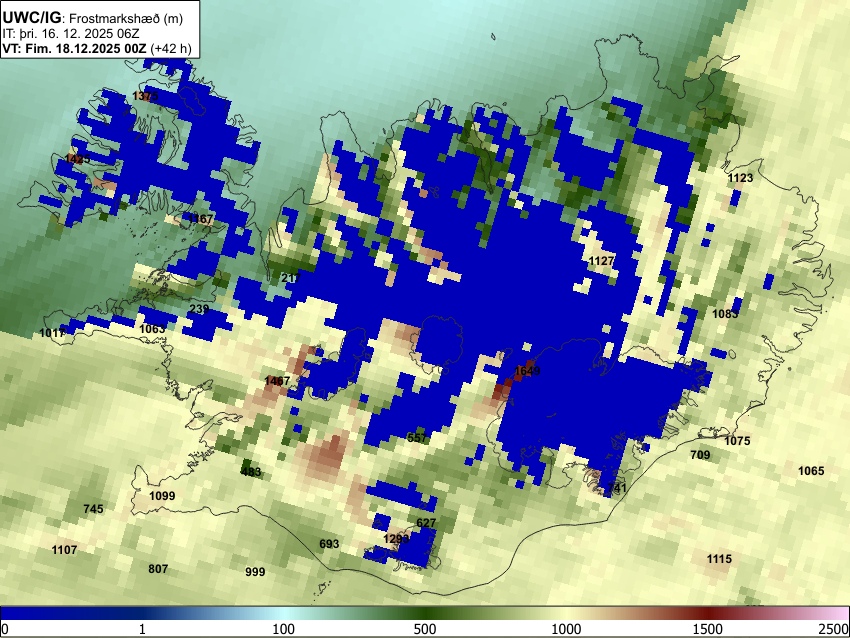This screenshot has width=850, height=638.
Task: Click the offshore value 999
Action: (255, 572)
